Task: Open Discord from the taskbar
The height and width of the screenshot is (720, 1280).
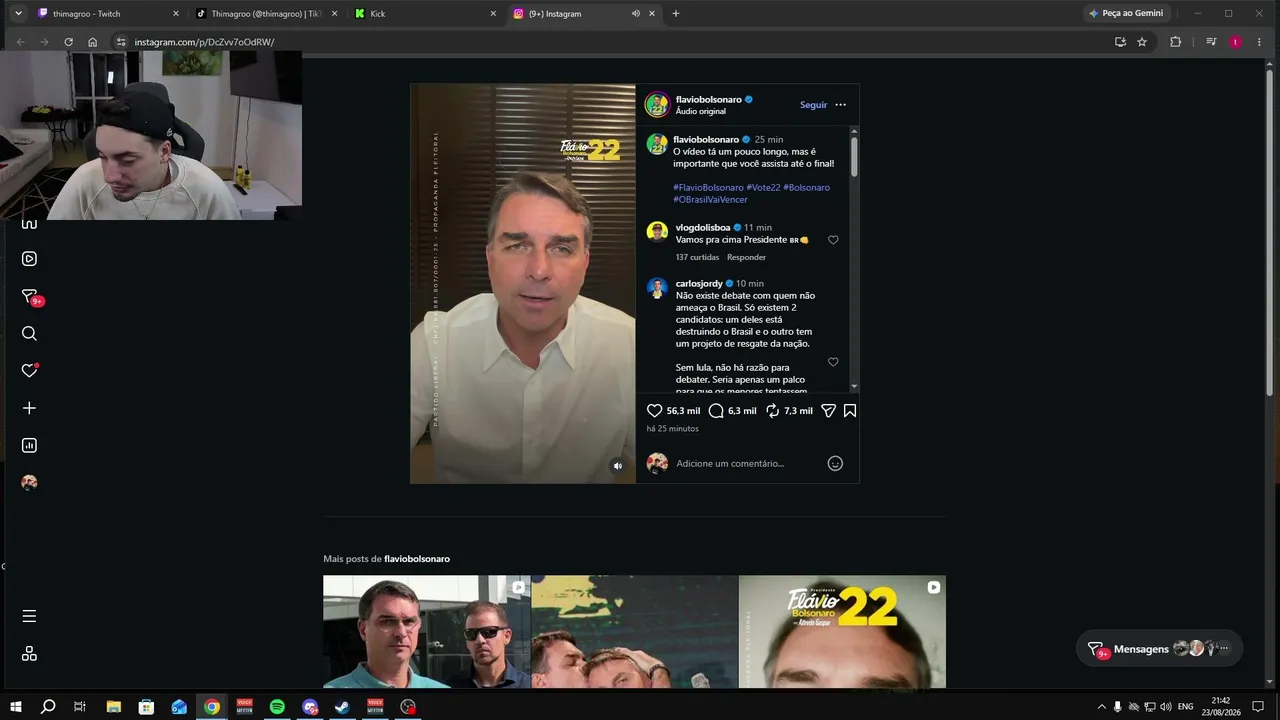Action: tap(310, 707)
